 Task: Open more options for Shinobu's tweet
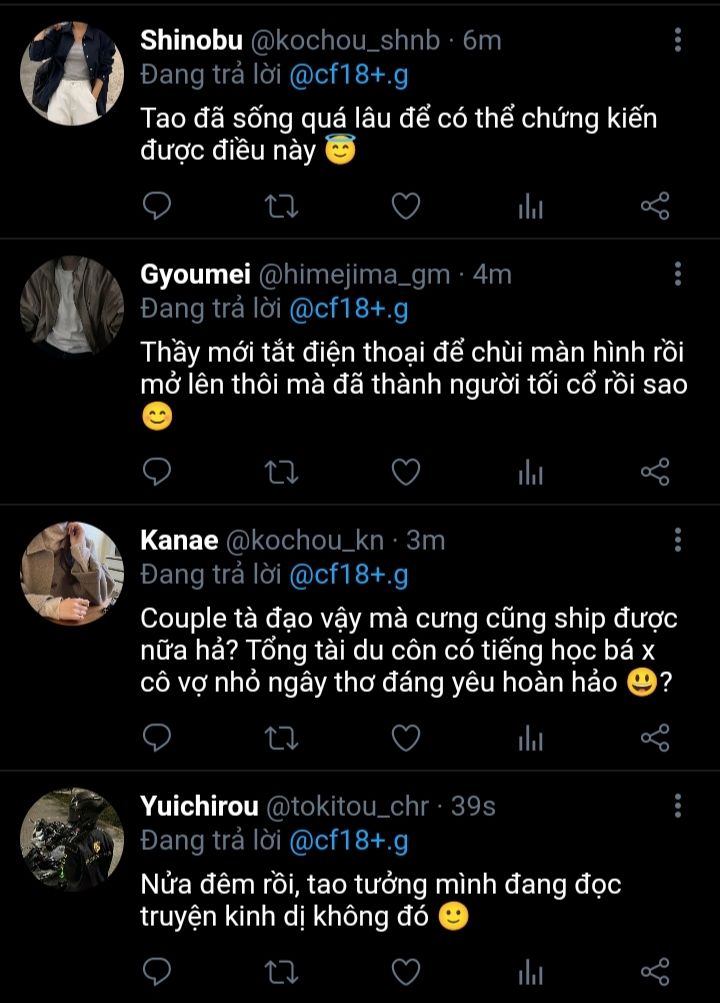point(678,40)
